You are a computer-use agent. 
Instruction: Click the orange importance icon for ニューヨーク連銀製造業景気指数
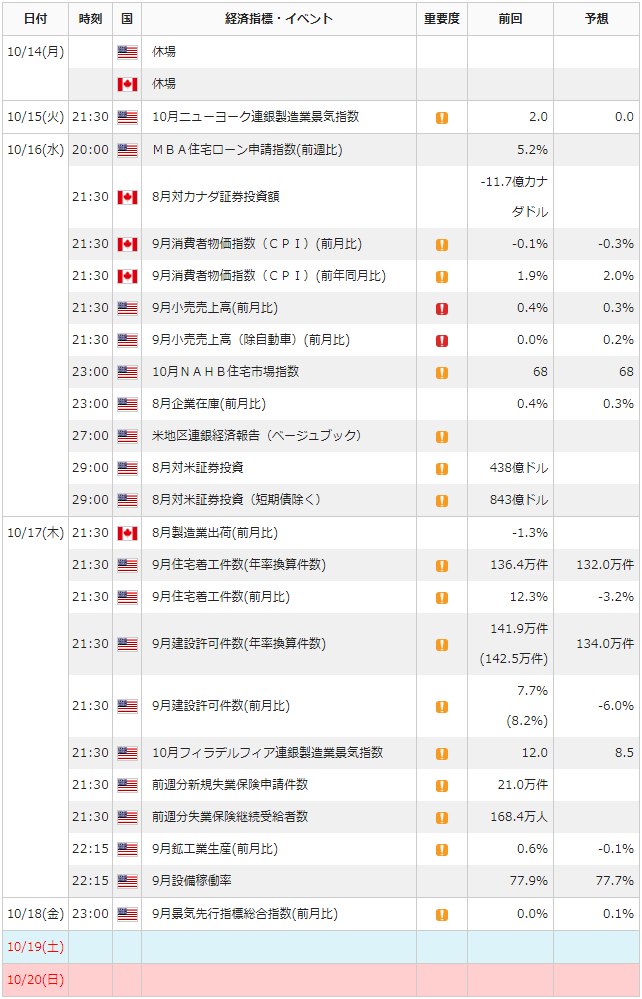point(442,117)
